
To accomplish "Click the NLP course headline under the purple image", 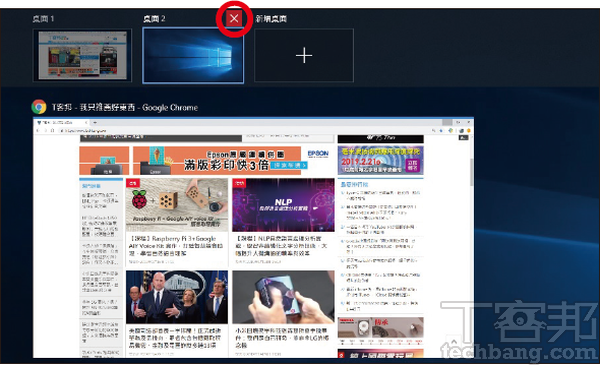I will (281, 246).
